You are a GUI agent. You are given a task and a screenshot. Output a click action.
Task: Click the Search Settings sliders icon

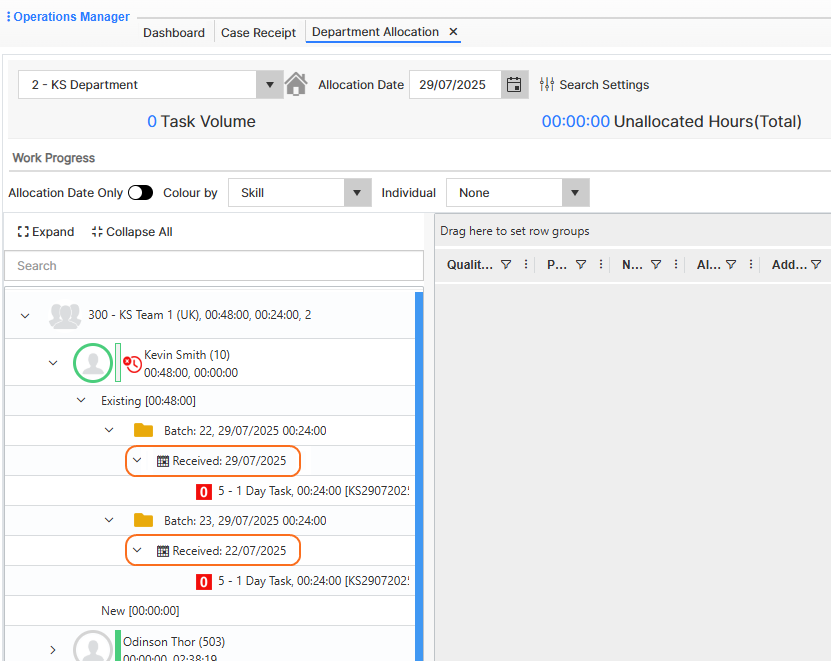click(547, 84)
